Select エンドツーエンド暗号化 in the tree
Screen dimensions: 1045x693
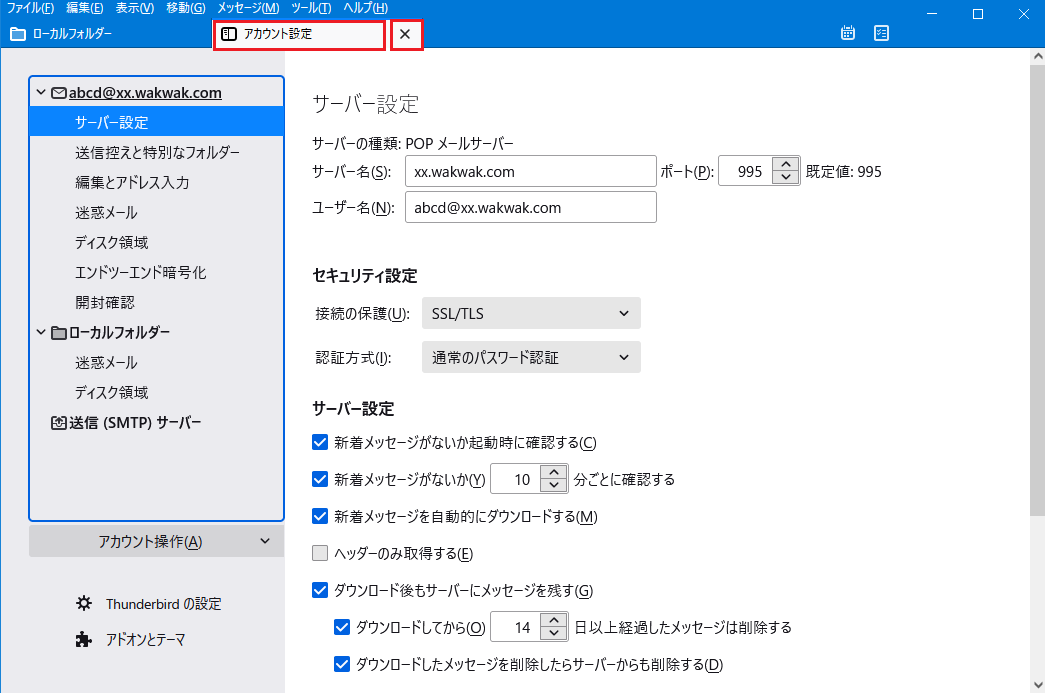coord(157,273)
